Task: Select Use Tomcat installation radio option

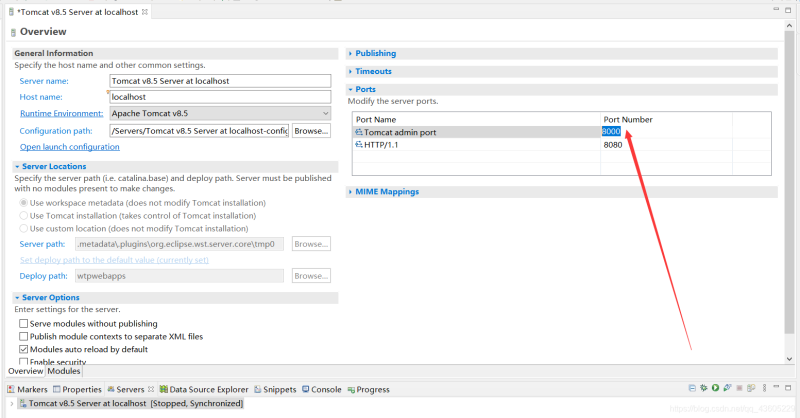Action: (23, 215)
